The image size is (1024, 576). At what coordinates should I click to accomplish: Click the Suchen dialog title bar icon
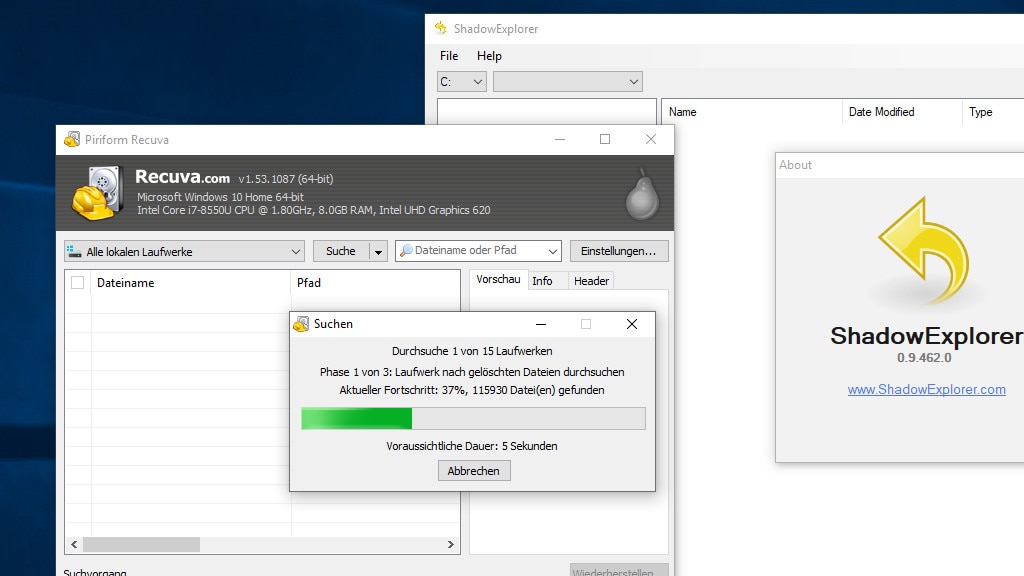303,324
